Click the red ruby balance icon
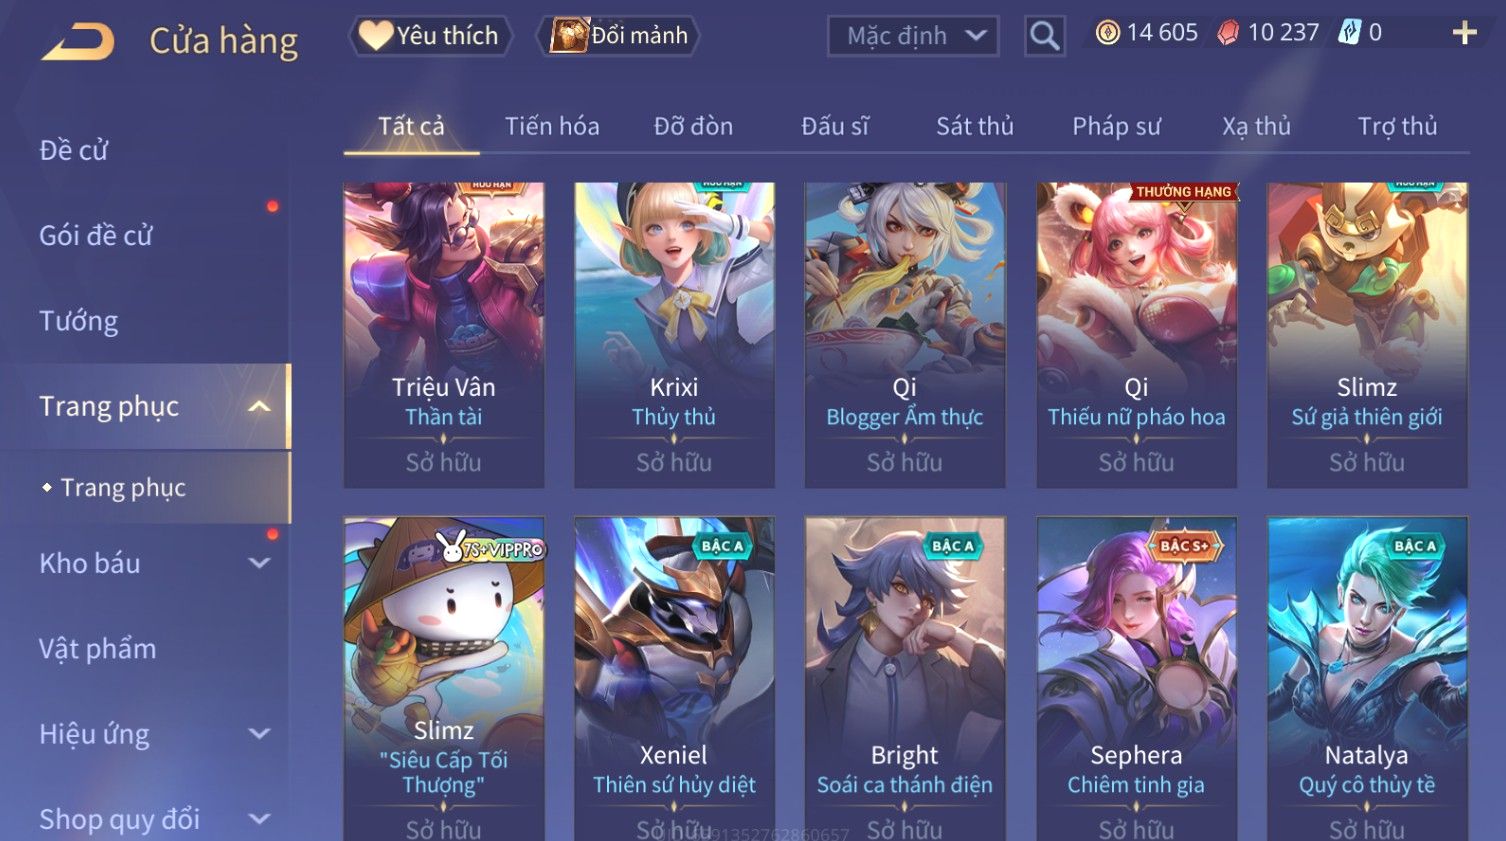 (1228, 33)
